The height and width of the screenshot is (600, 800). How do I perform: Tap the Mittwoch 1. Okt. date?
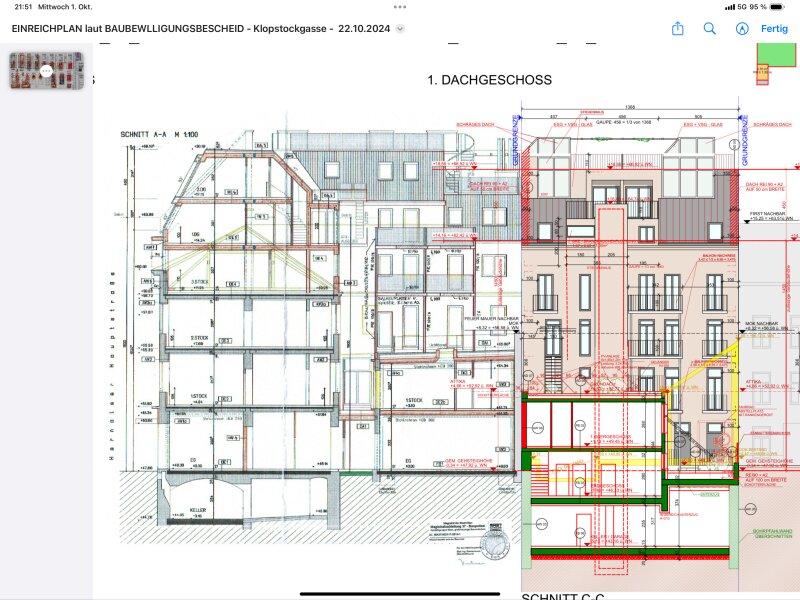66,7
